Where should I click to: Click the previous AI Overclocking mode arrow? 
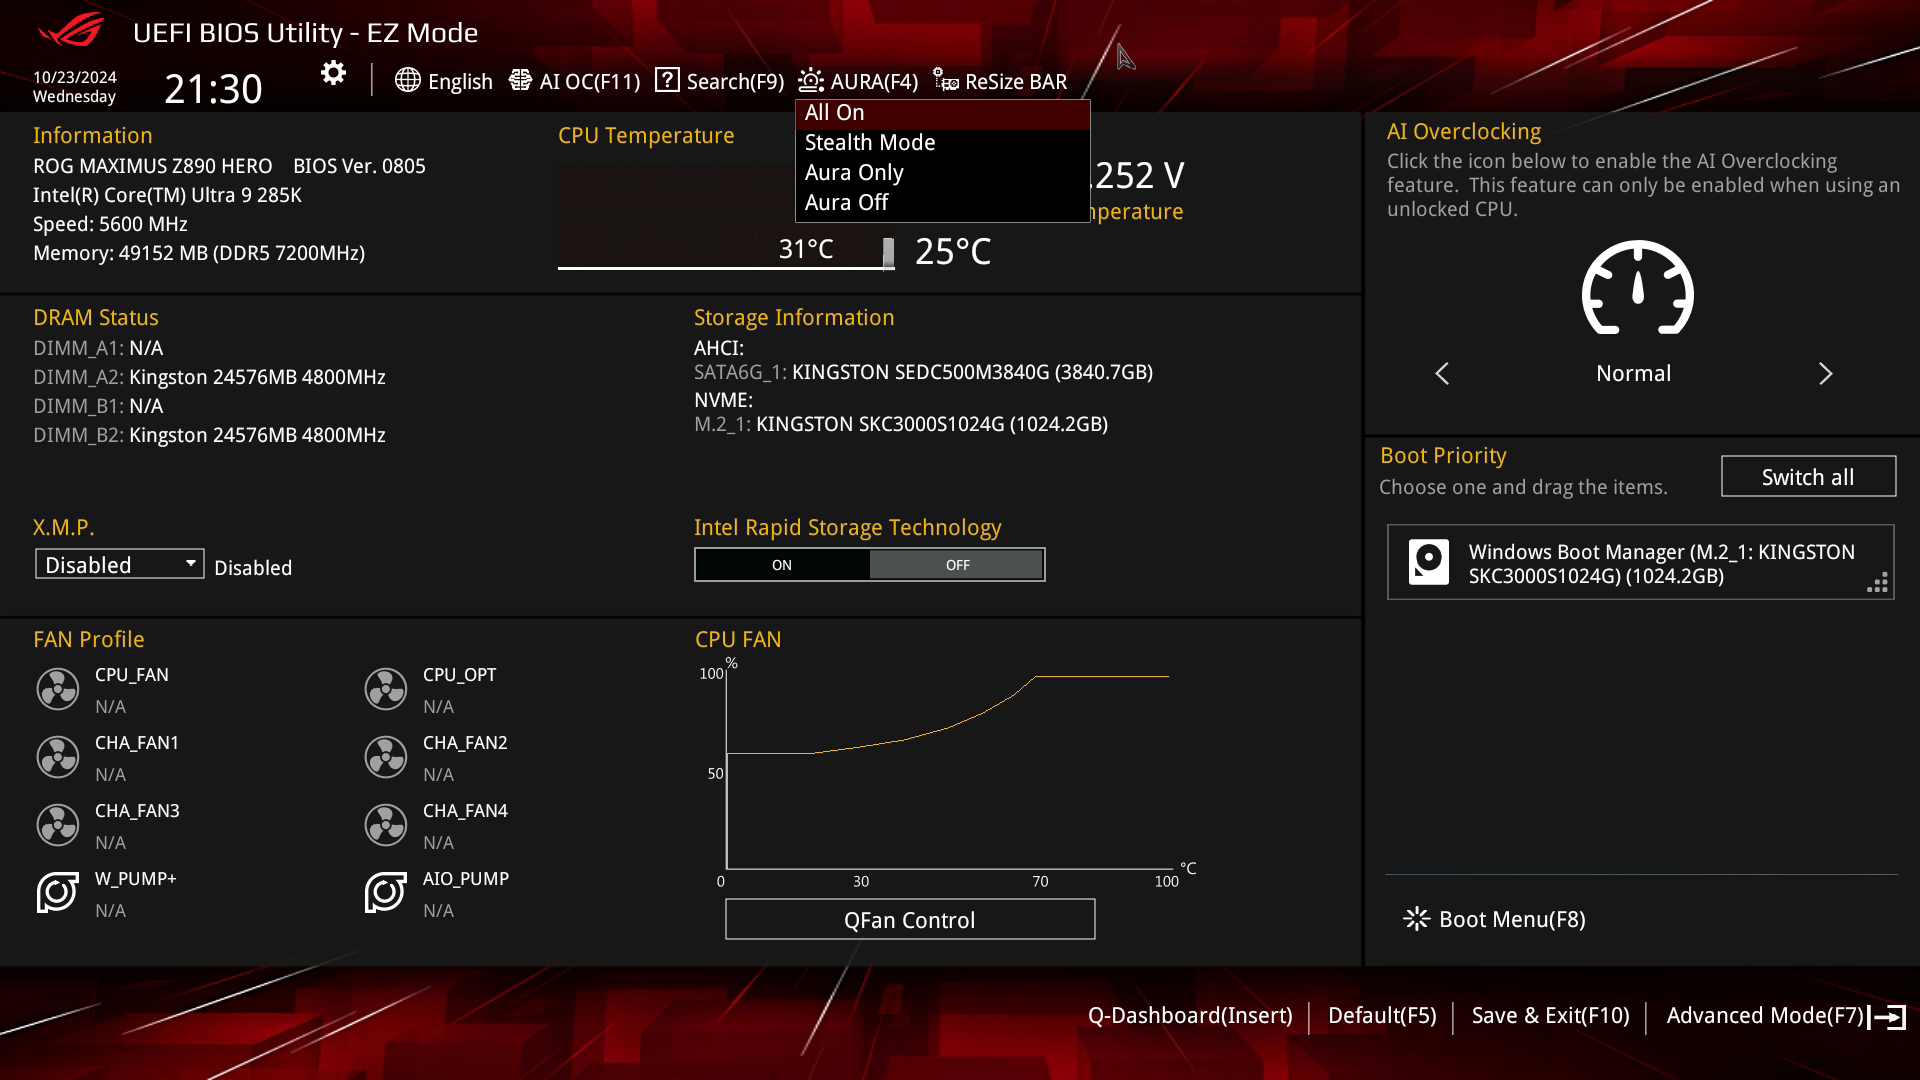1442,374
